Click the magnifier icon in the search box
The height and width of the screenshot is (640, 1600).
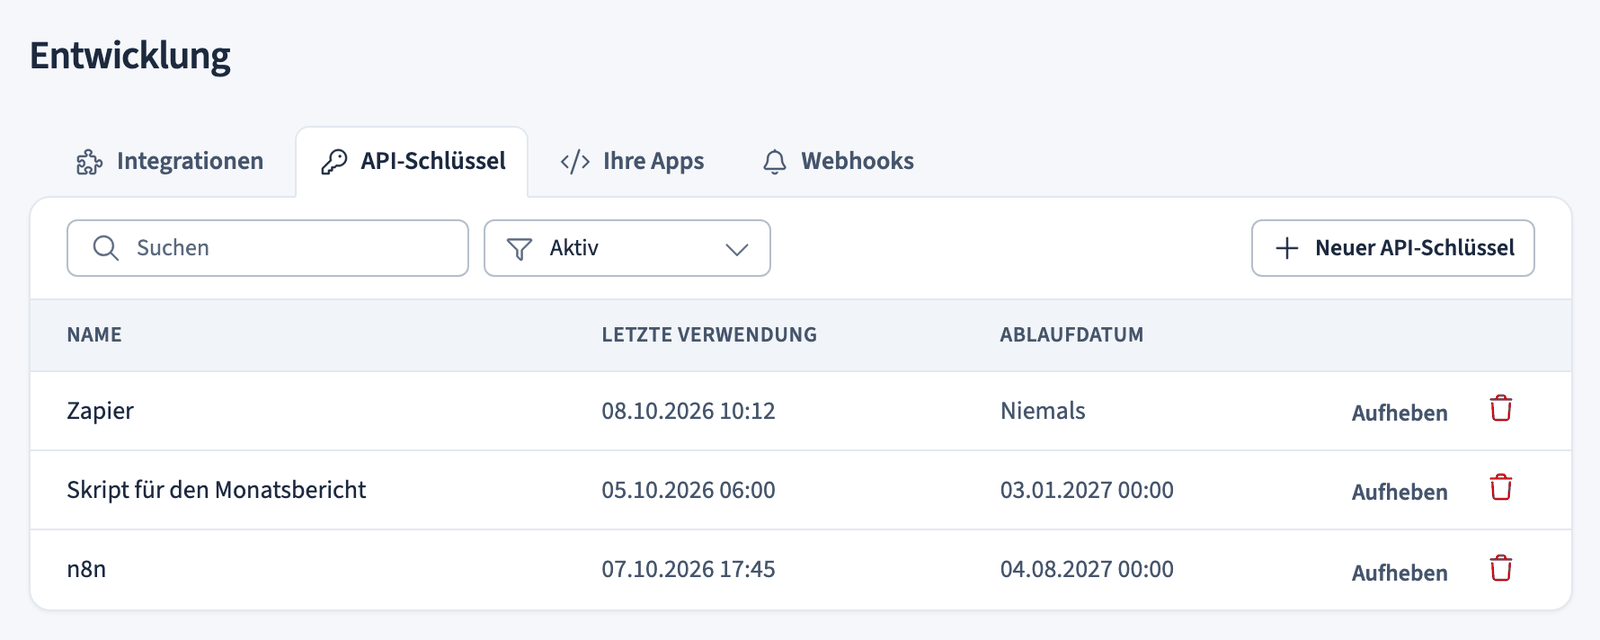[x=106, y=248]
